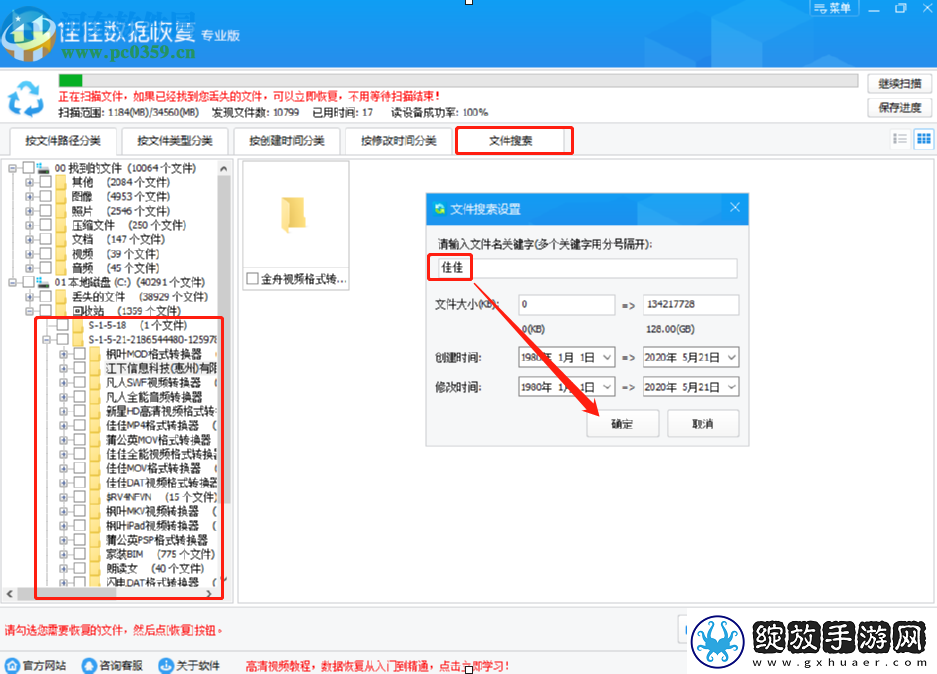Image resolution: width=937 pixels, height=674 pixels.
Task: Open the 文件搜索 tab
Action: point(511,141)
